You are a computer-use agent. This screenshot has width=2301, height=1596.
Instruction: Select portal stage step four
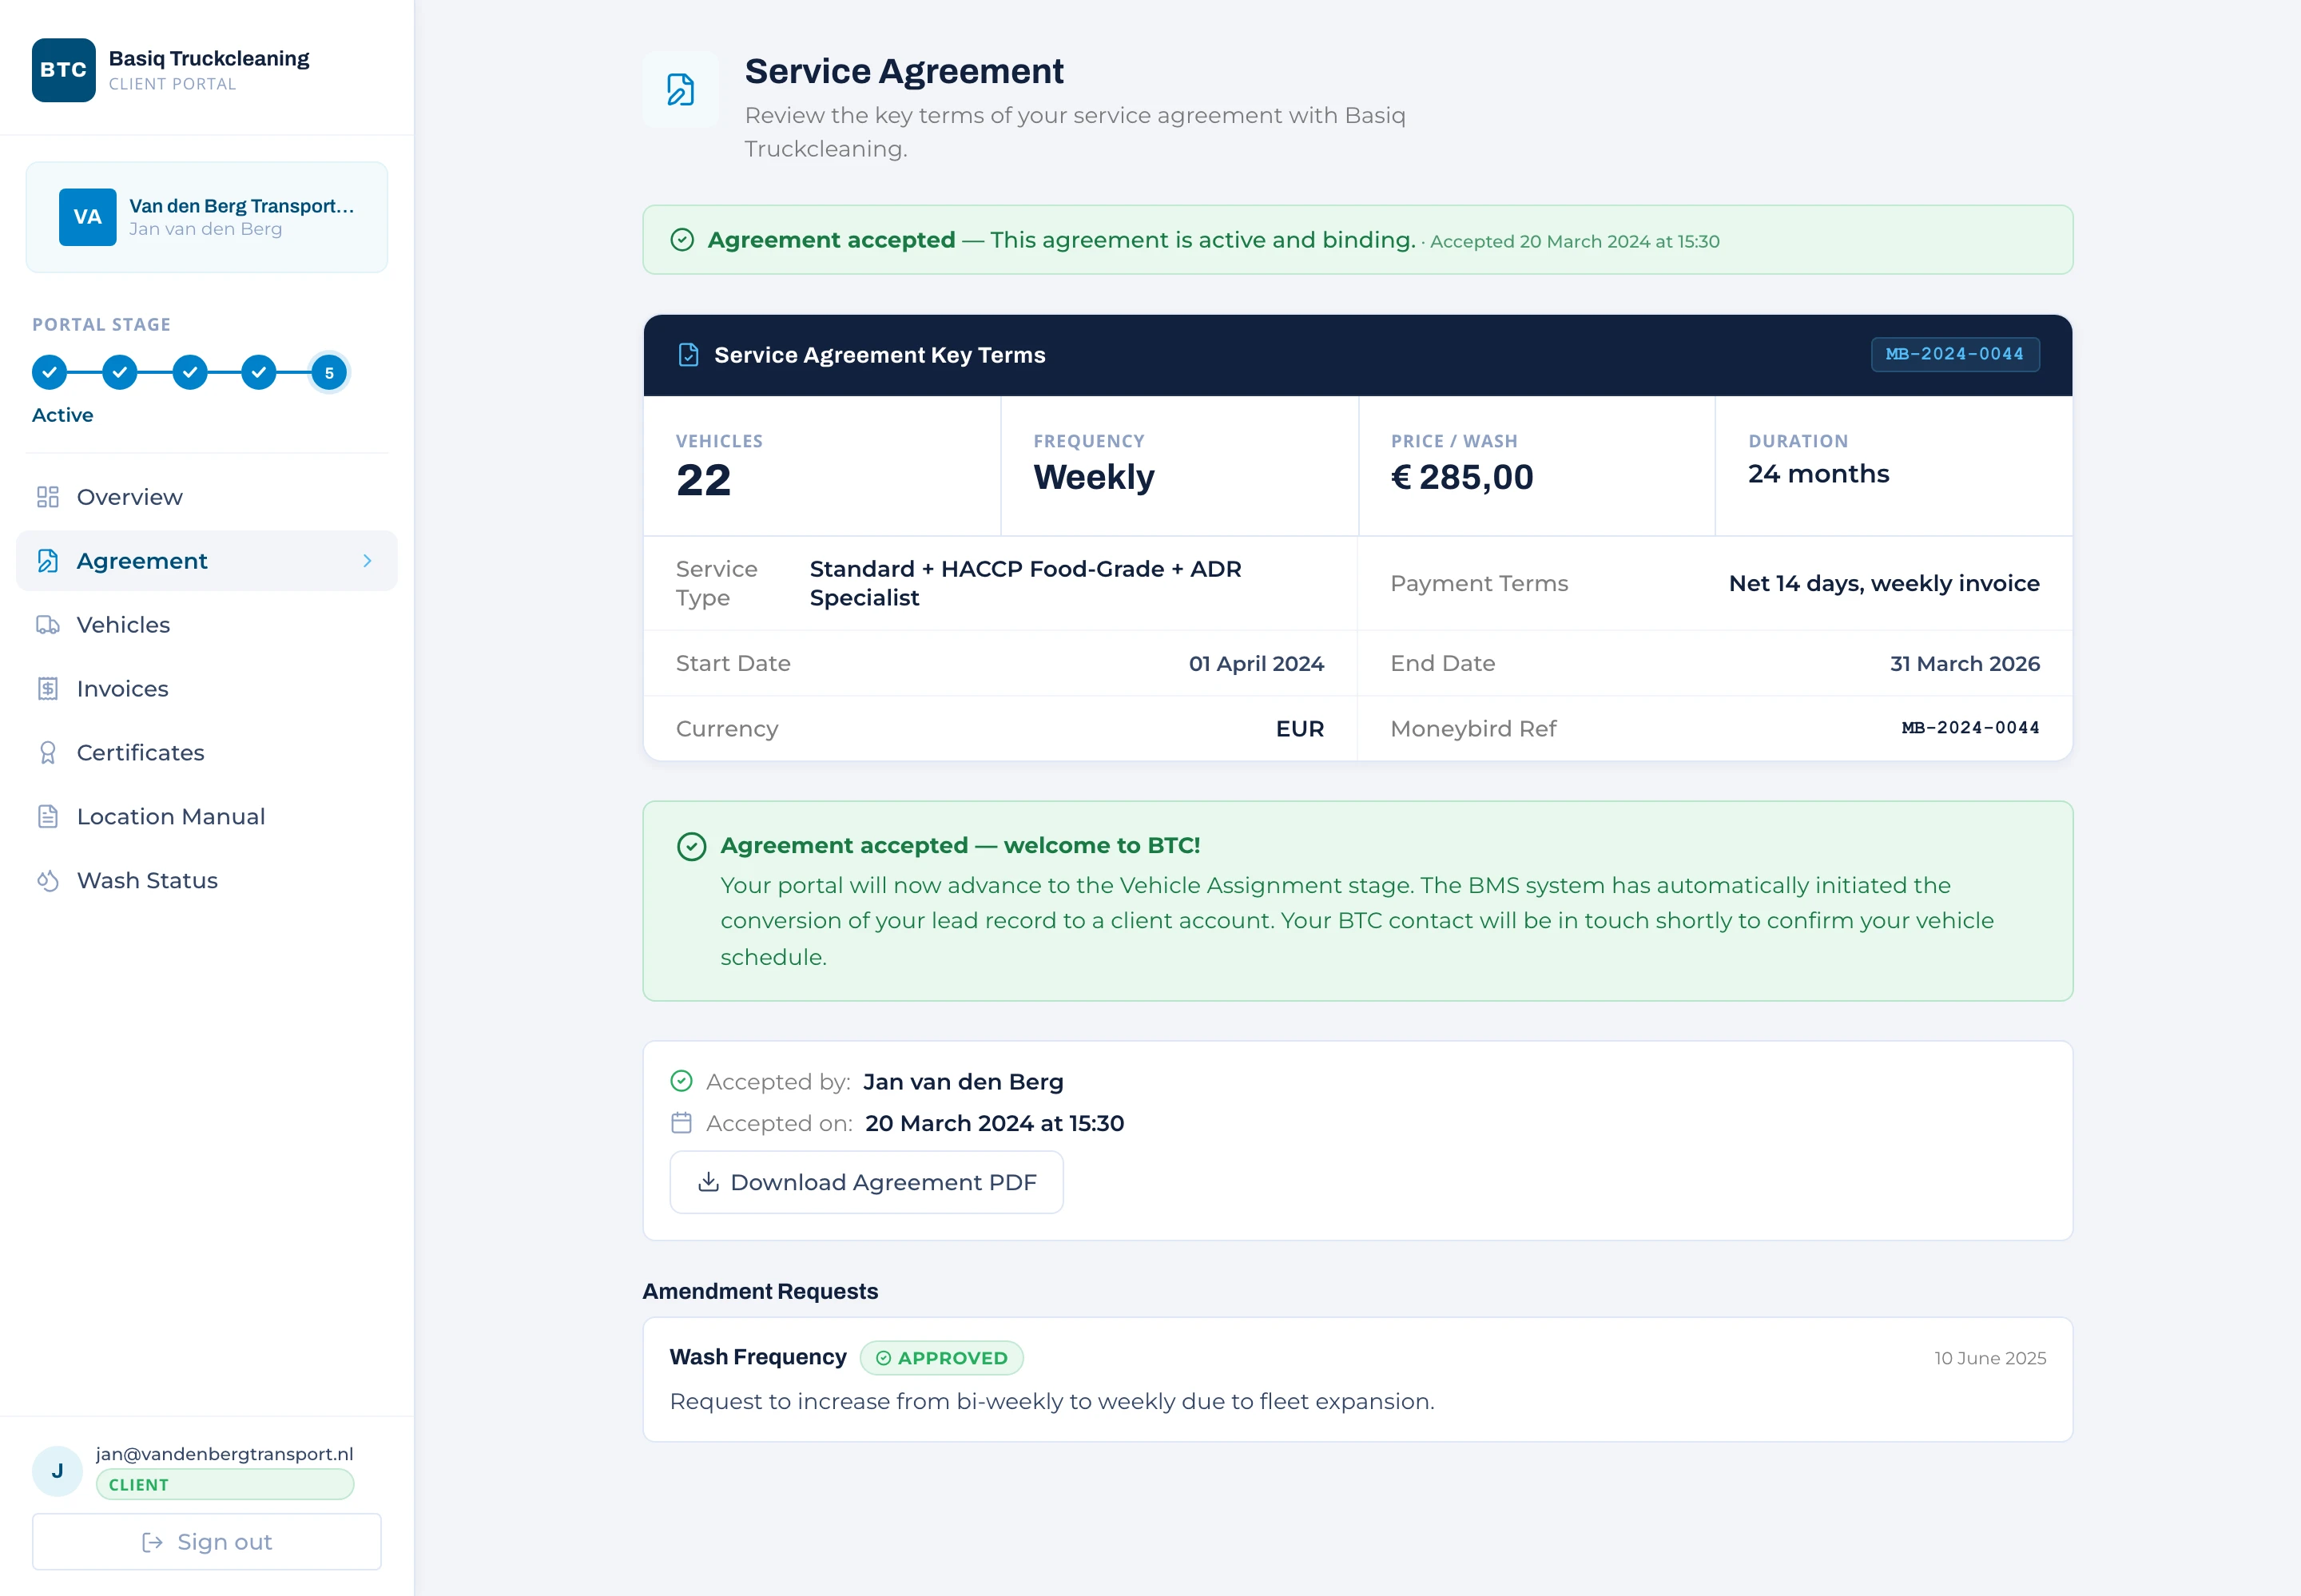[x=259, y=372]
